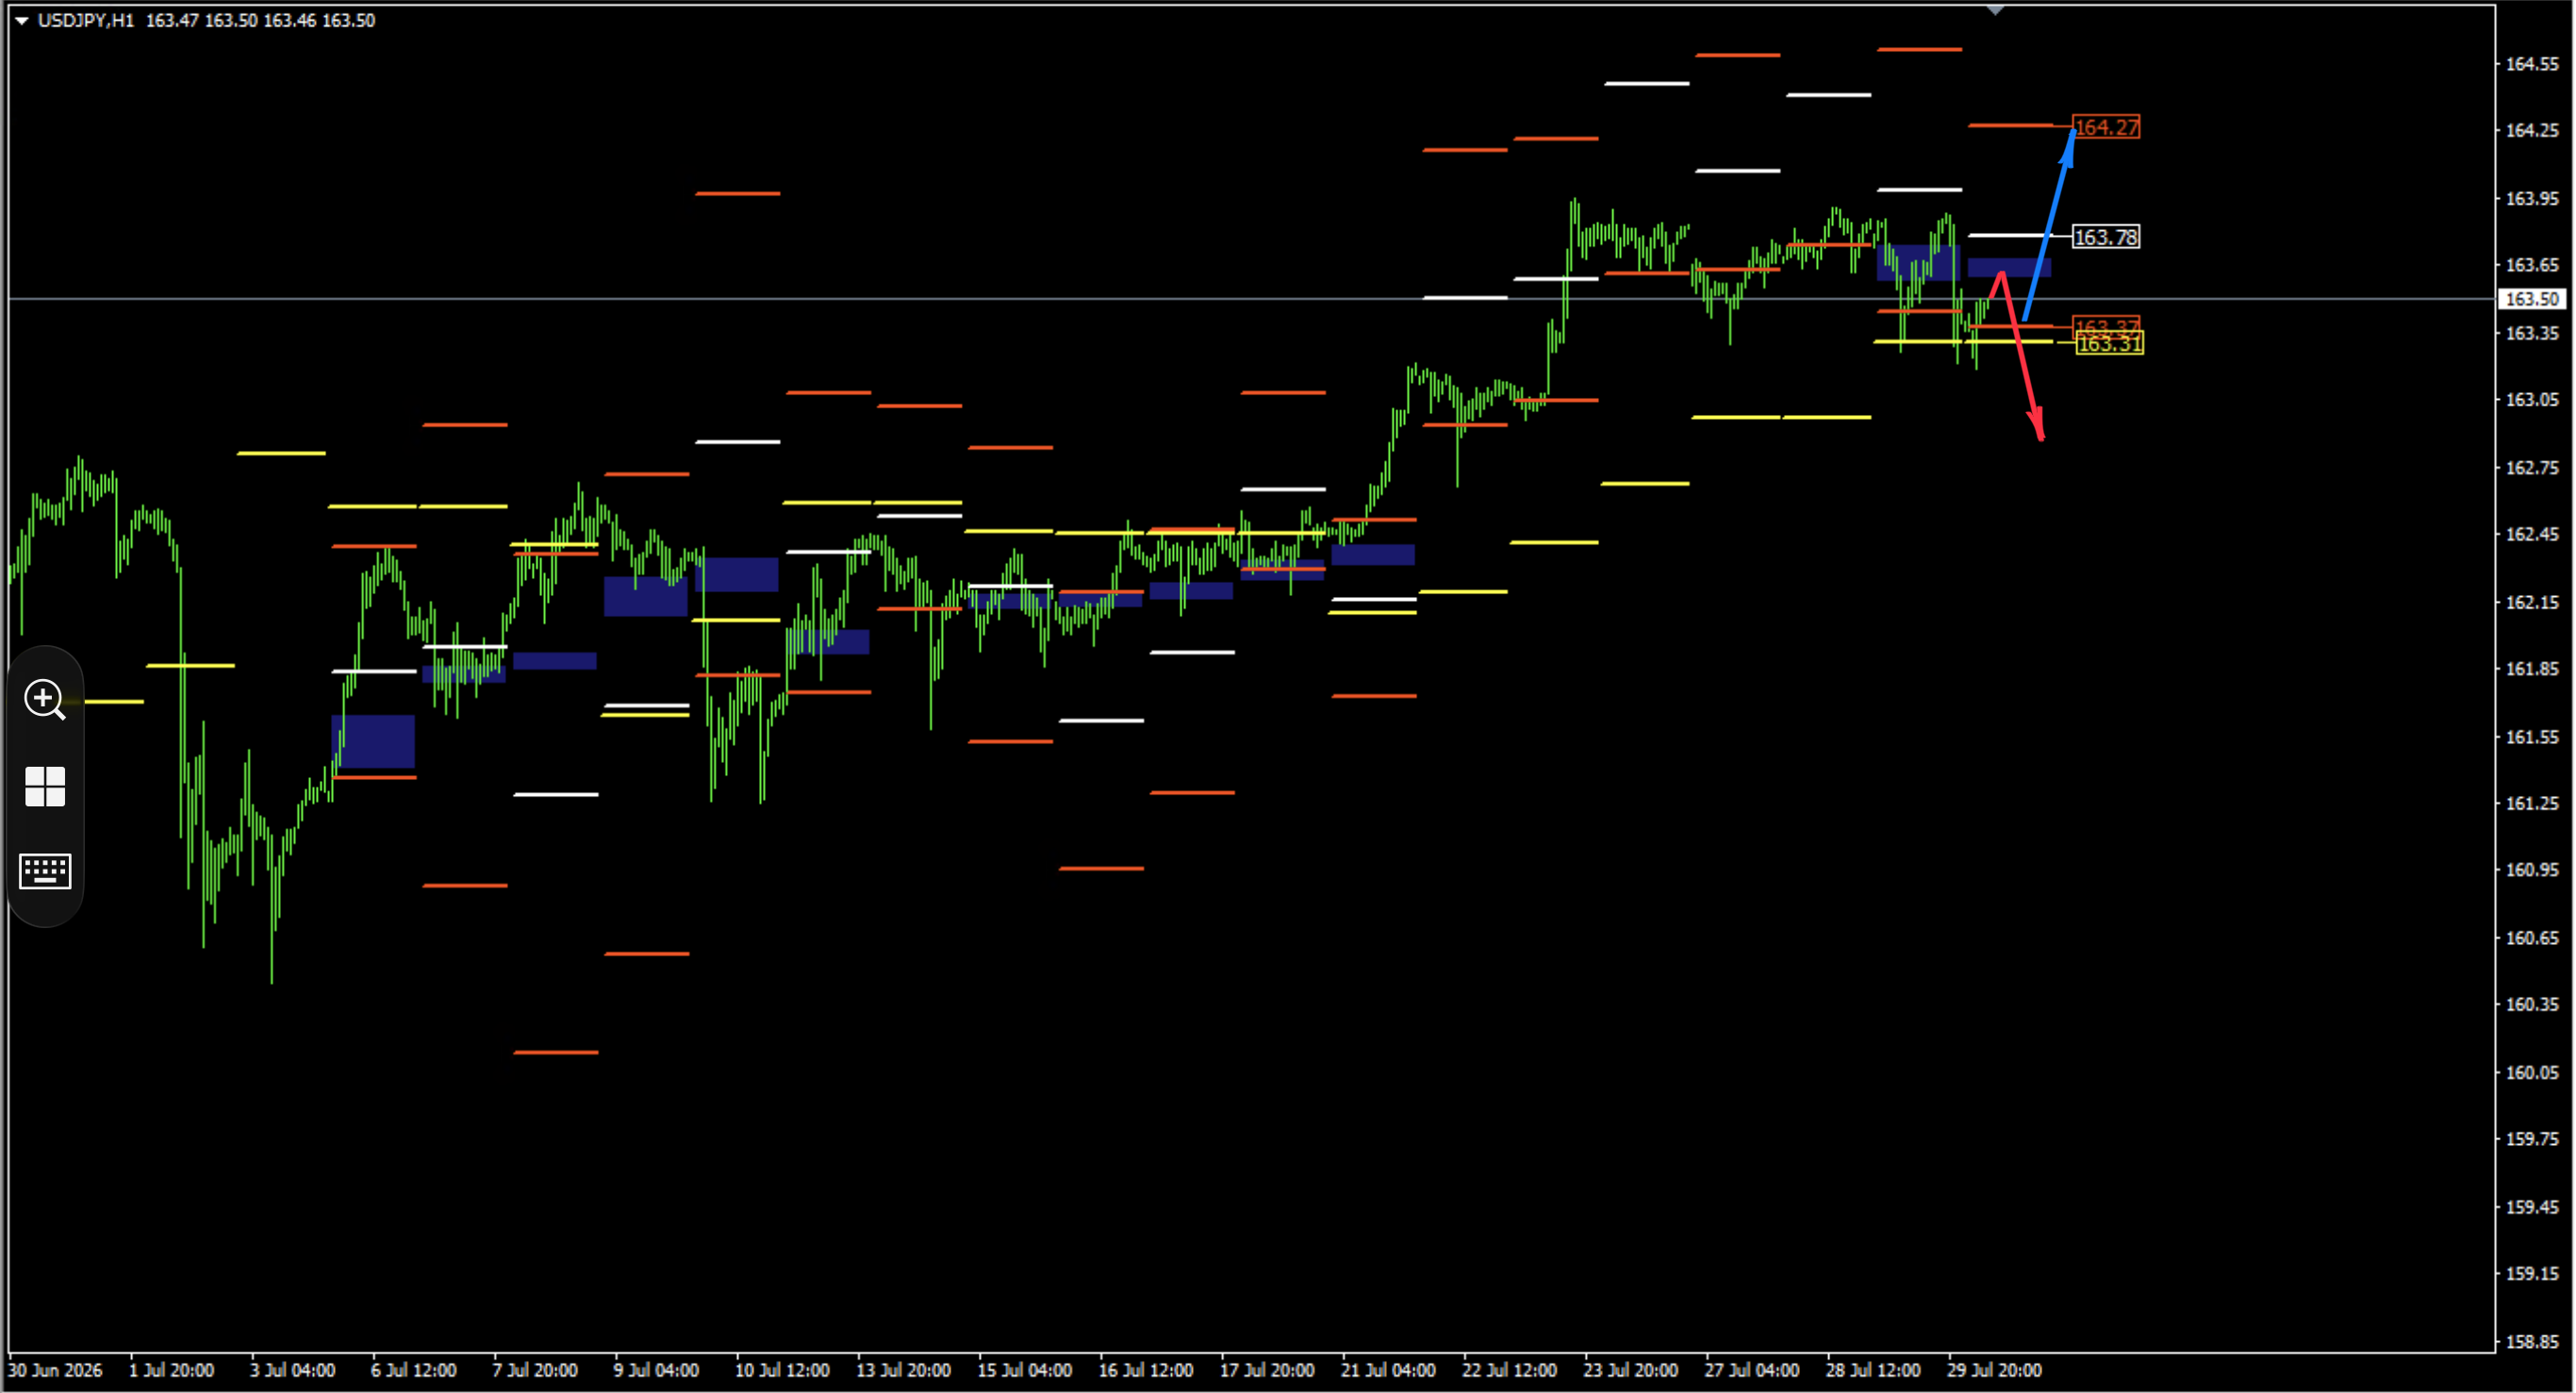Click the magnifier zoom-in icon
Image resolution: width=2576 pixels, height=1393 pixels.
pos(45,699)
